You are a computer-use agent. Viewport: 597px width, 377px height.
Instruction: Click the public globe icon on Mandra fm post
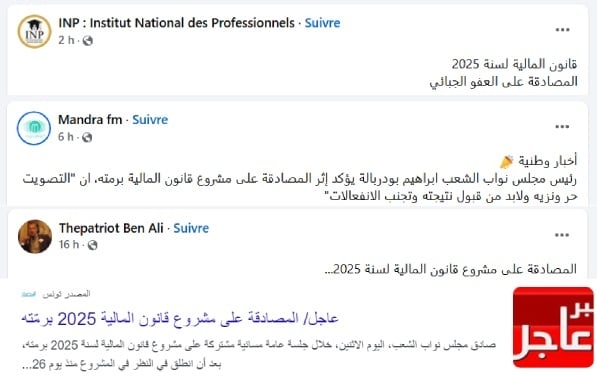(x=87, y=137)
